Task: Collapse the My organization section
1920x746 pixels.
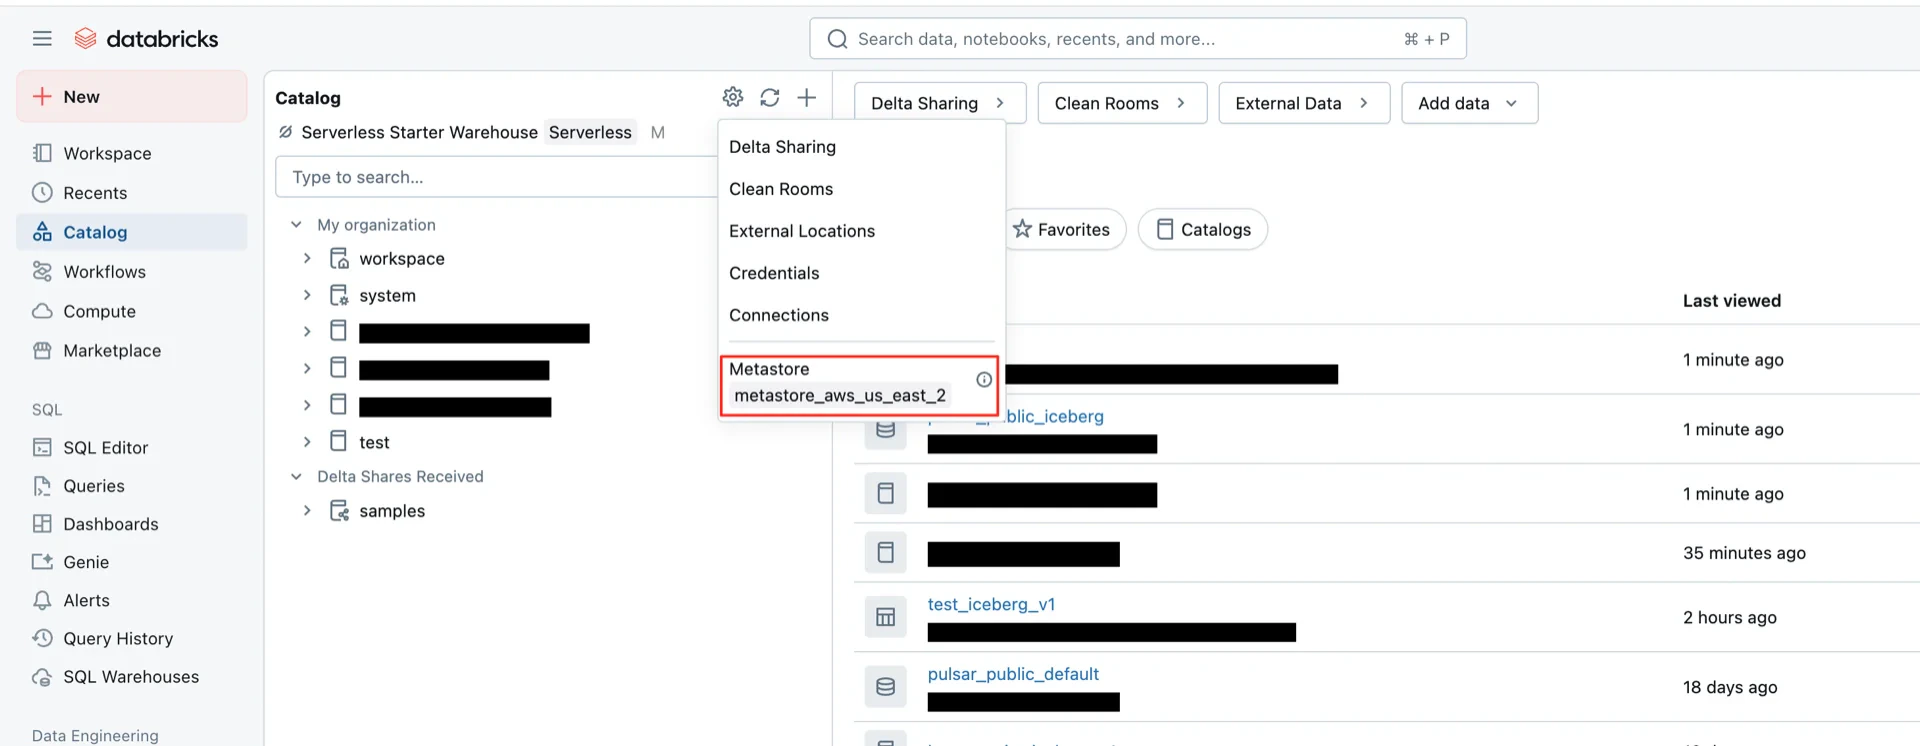Action: tap(296, 225)
